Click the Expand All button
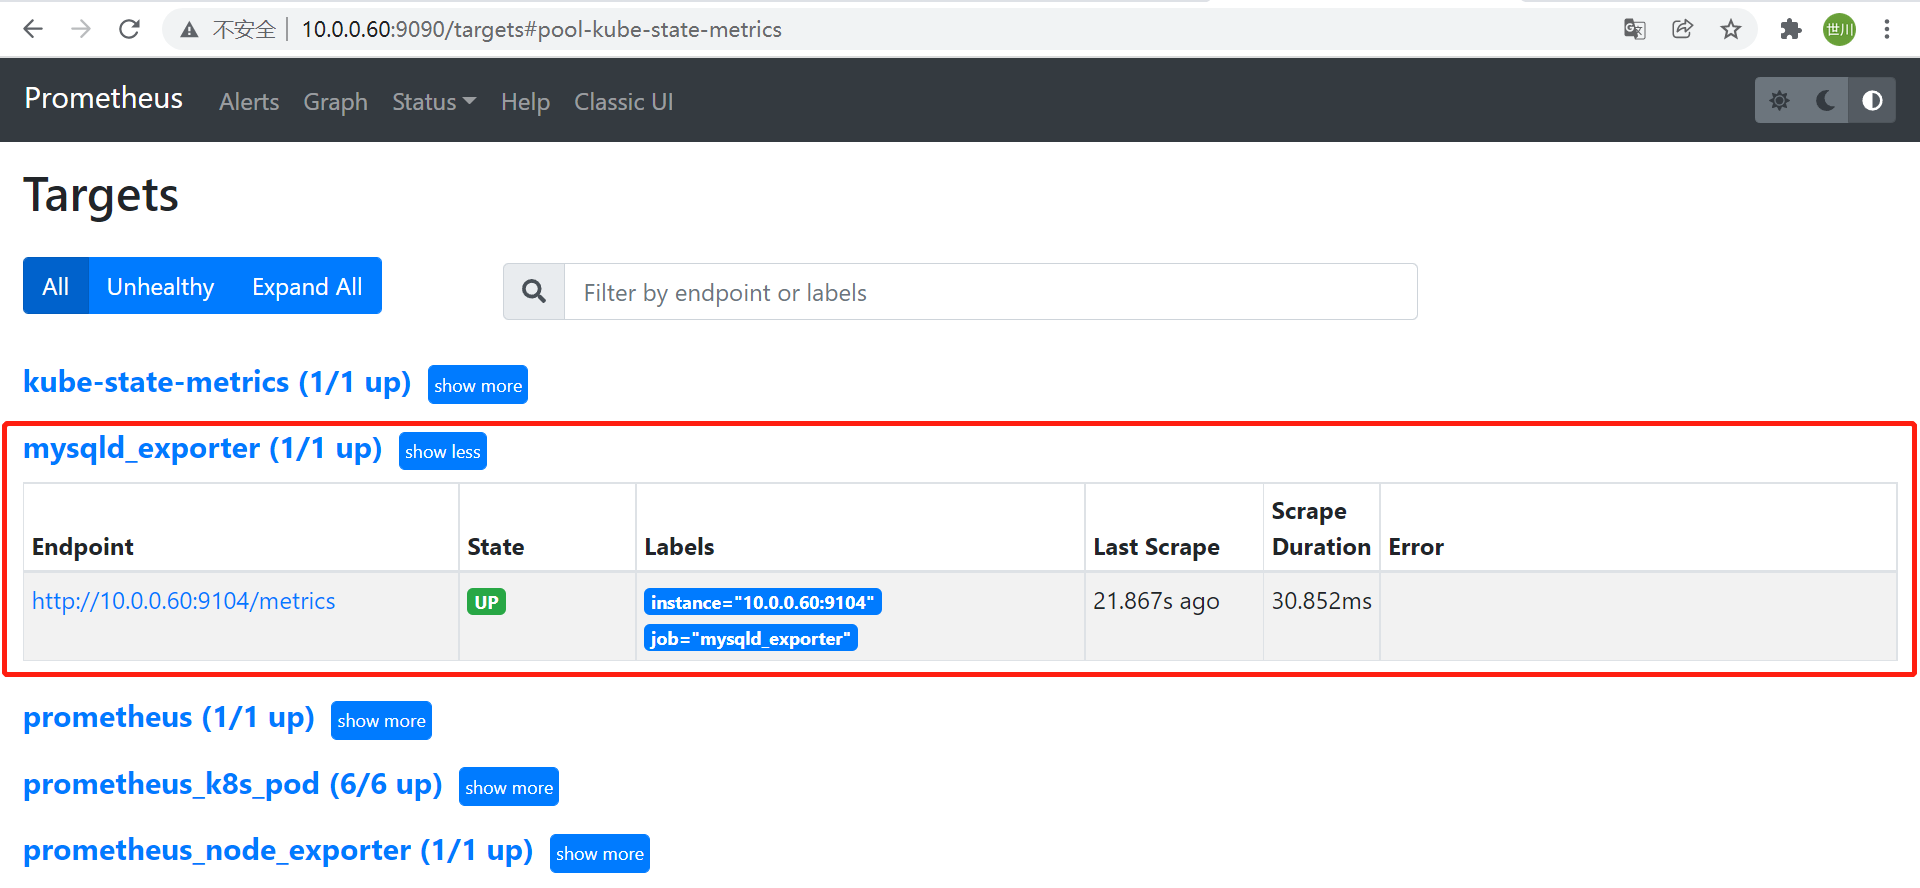 click(307, 286)
